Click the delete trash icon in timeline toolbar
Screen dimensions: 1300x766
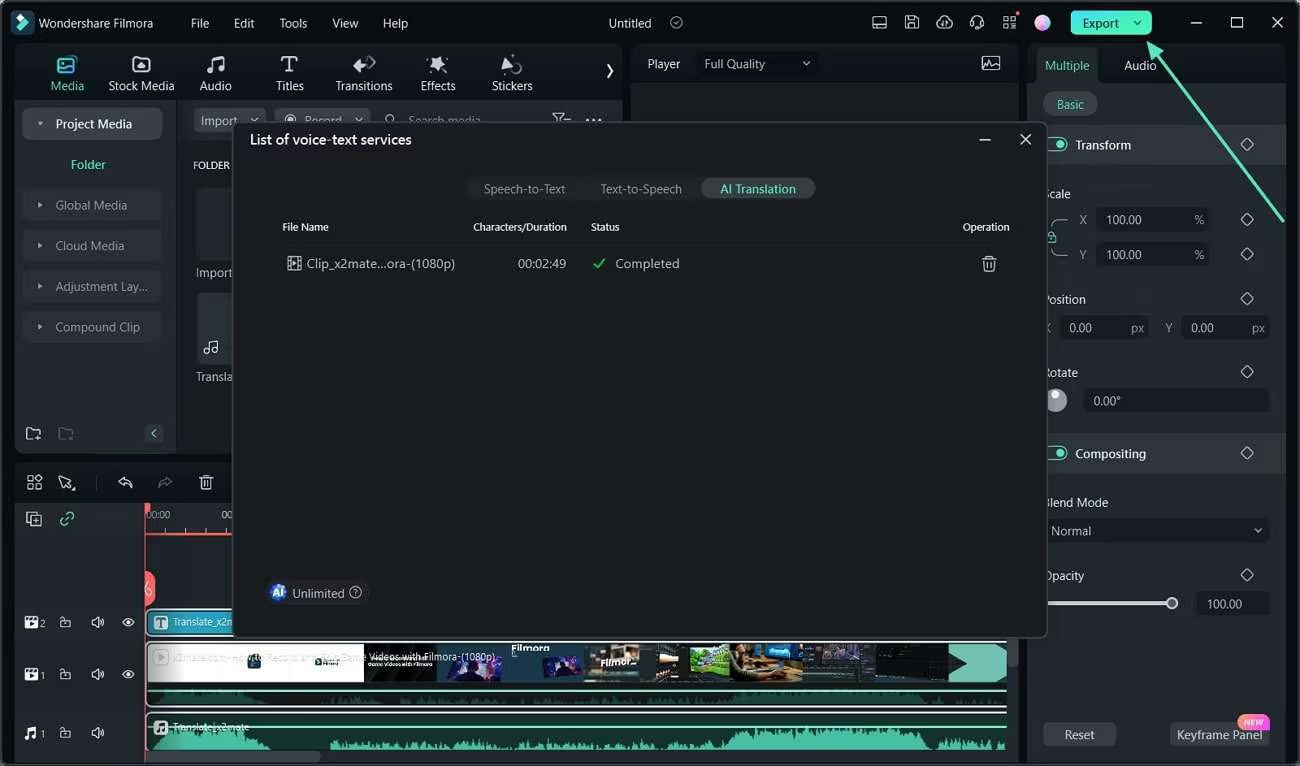click(x=206, y=482)
